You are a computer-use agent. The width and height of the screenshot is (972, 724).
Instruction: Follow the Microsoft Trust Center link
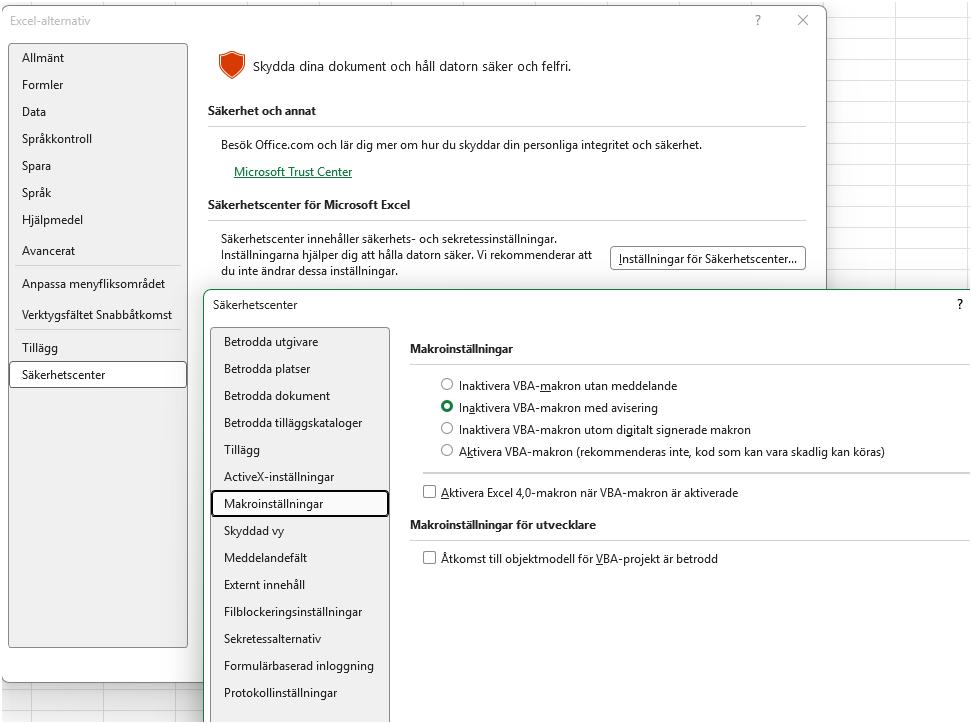(x=293, y=172)
